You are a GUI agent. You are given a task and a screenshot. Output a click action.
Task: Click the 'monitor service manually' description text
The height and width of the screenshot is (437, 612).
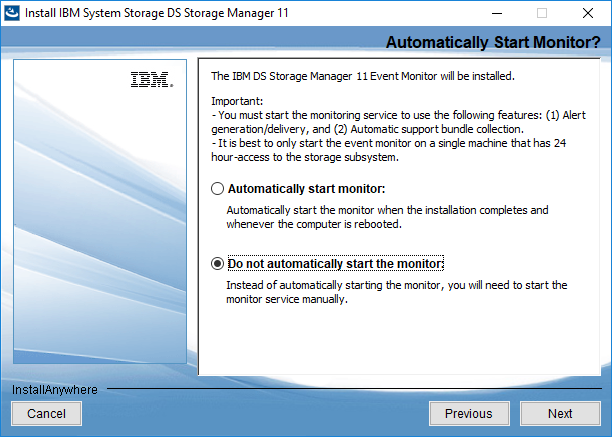[x=287, y=299]
